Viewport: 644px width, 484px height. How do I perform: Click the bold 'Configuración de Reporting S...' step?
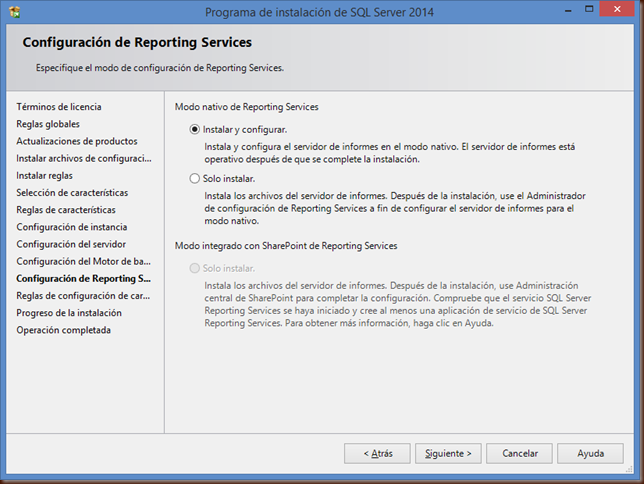(83, 279)
